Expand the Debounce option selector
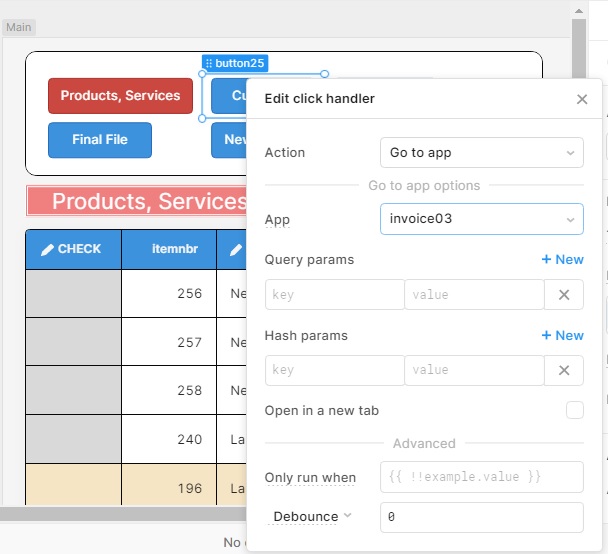Screen dimensions: 608x554 click(312, 517)
